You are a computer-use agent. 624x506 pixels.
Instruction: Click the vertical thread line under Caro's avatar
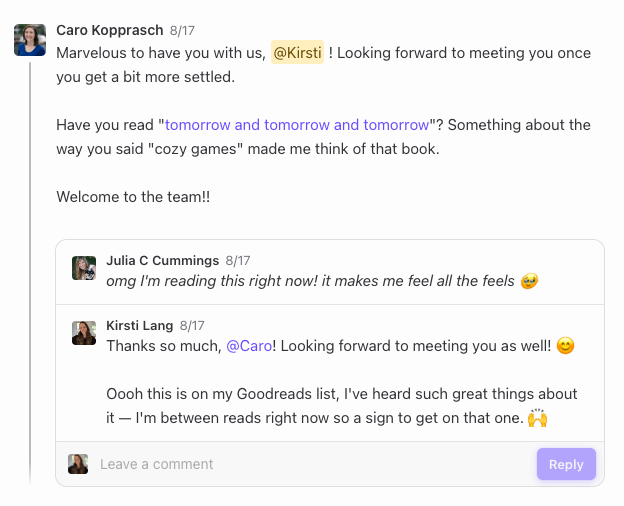click(x=30, y=273)
